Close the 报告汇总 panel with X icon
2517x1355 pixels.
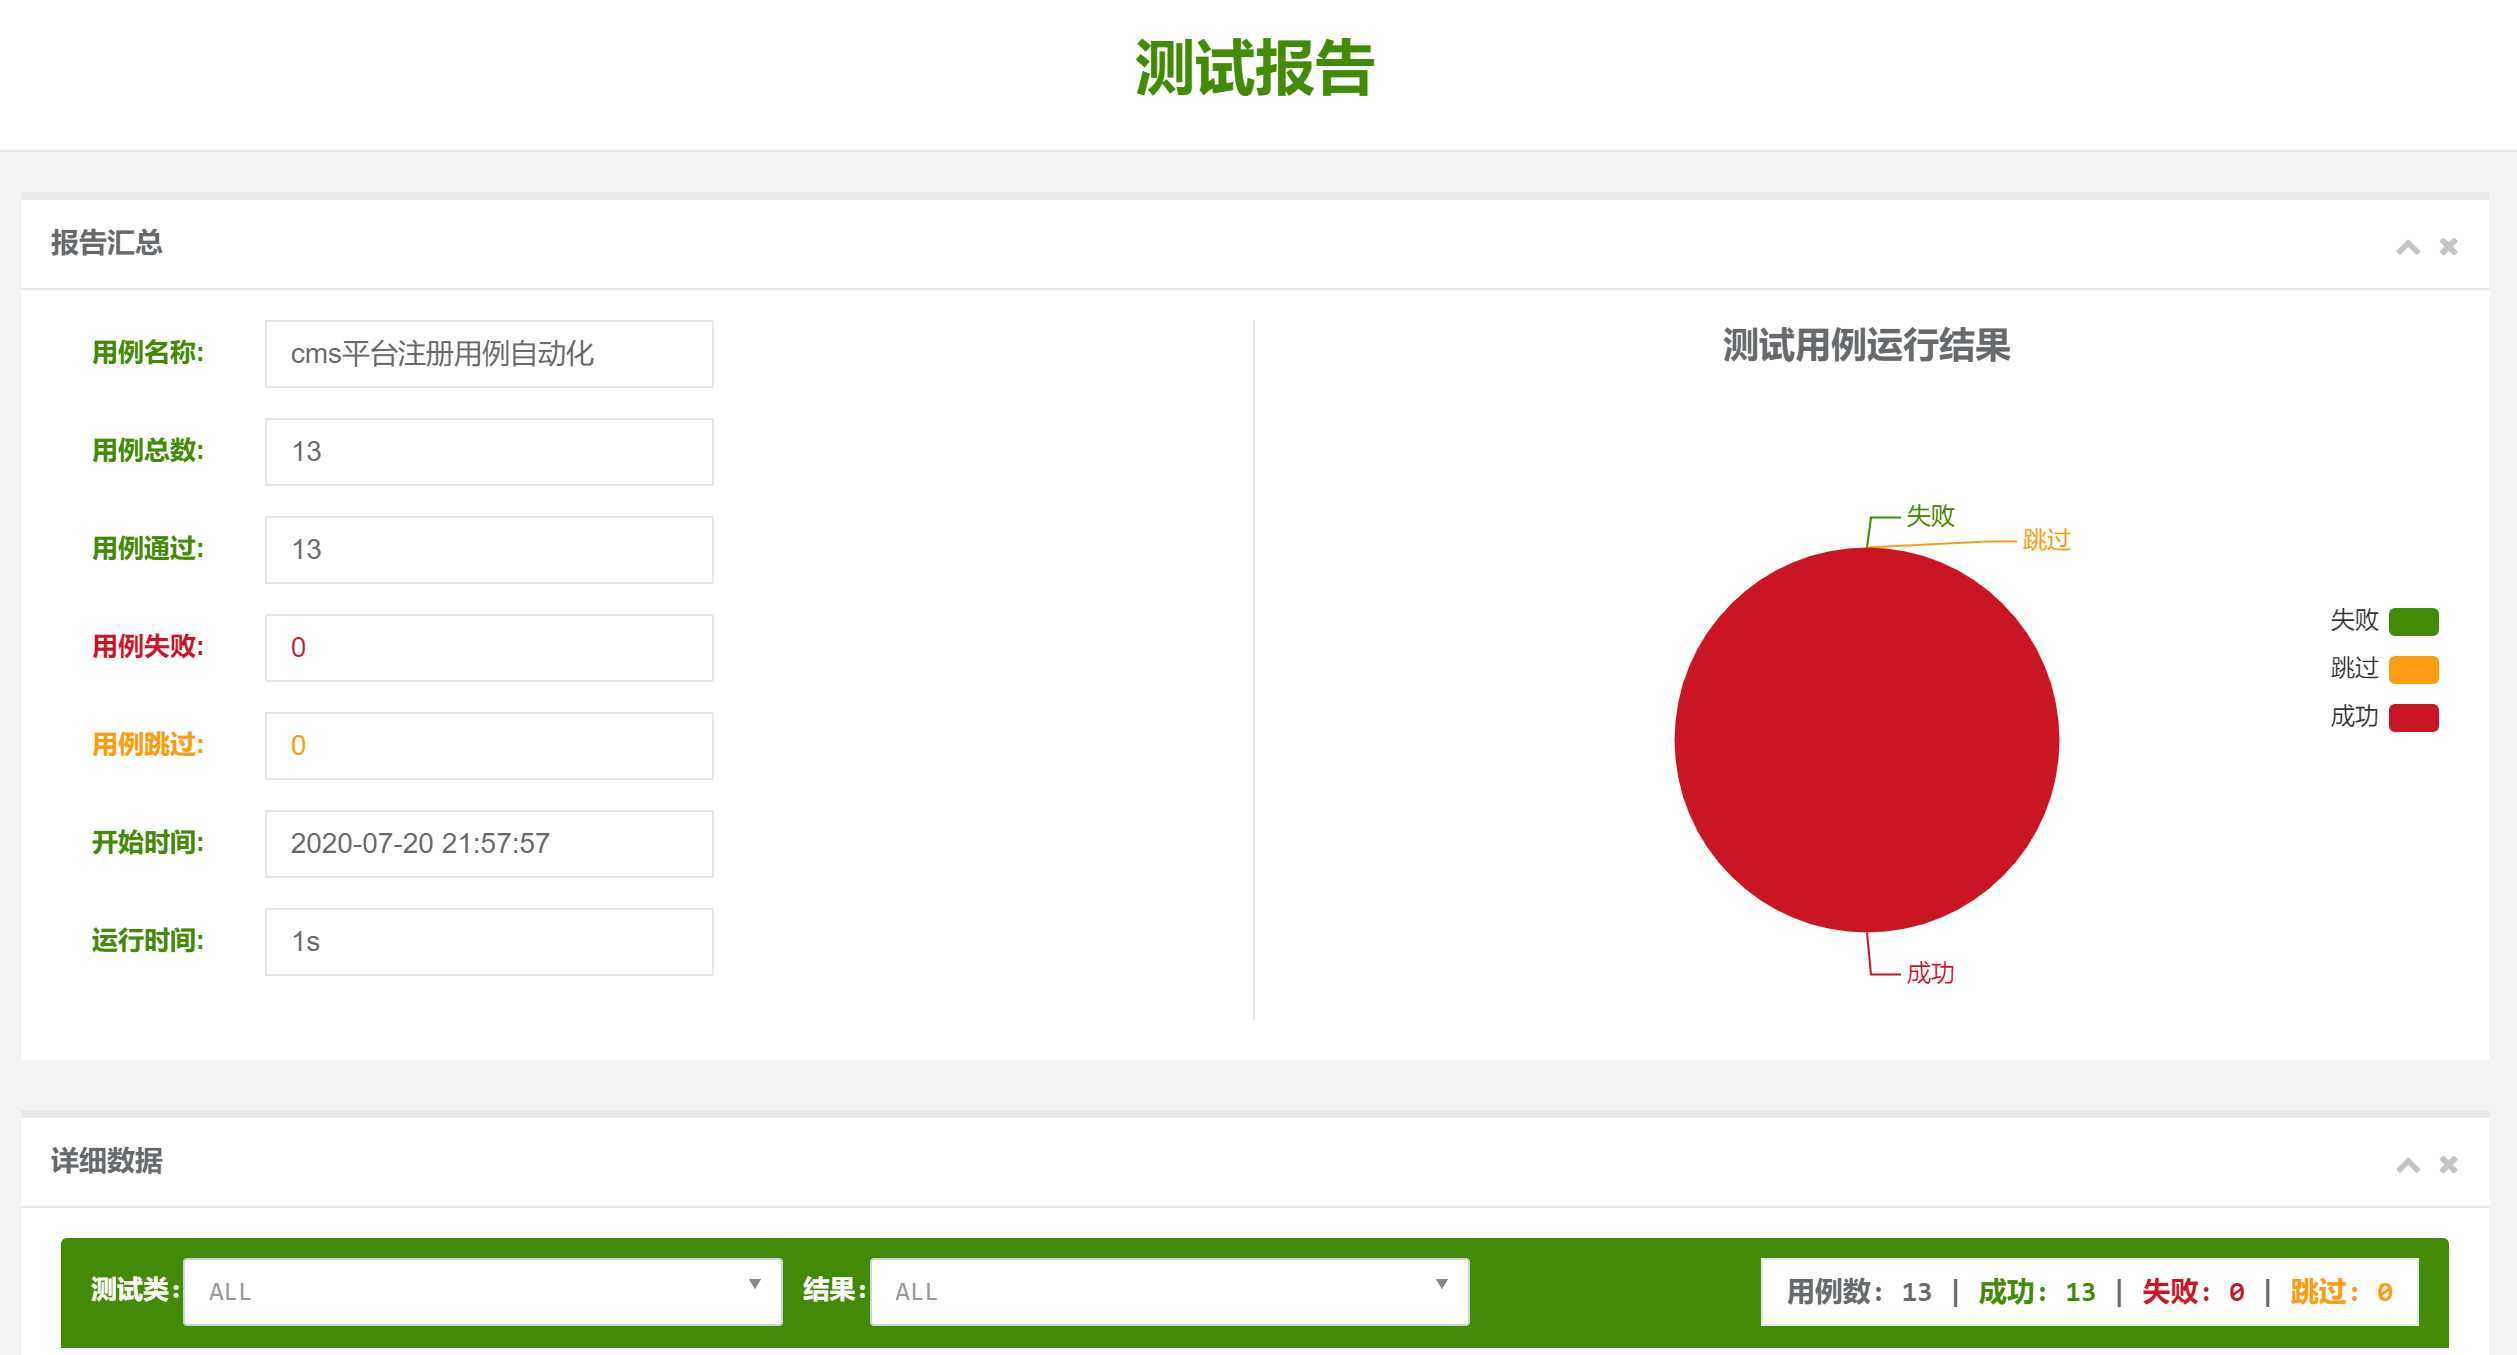[2448, 246]
